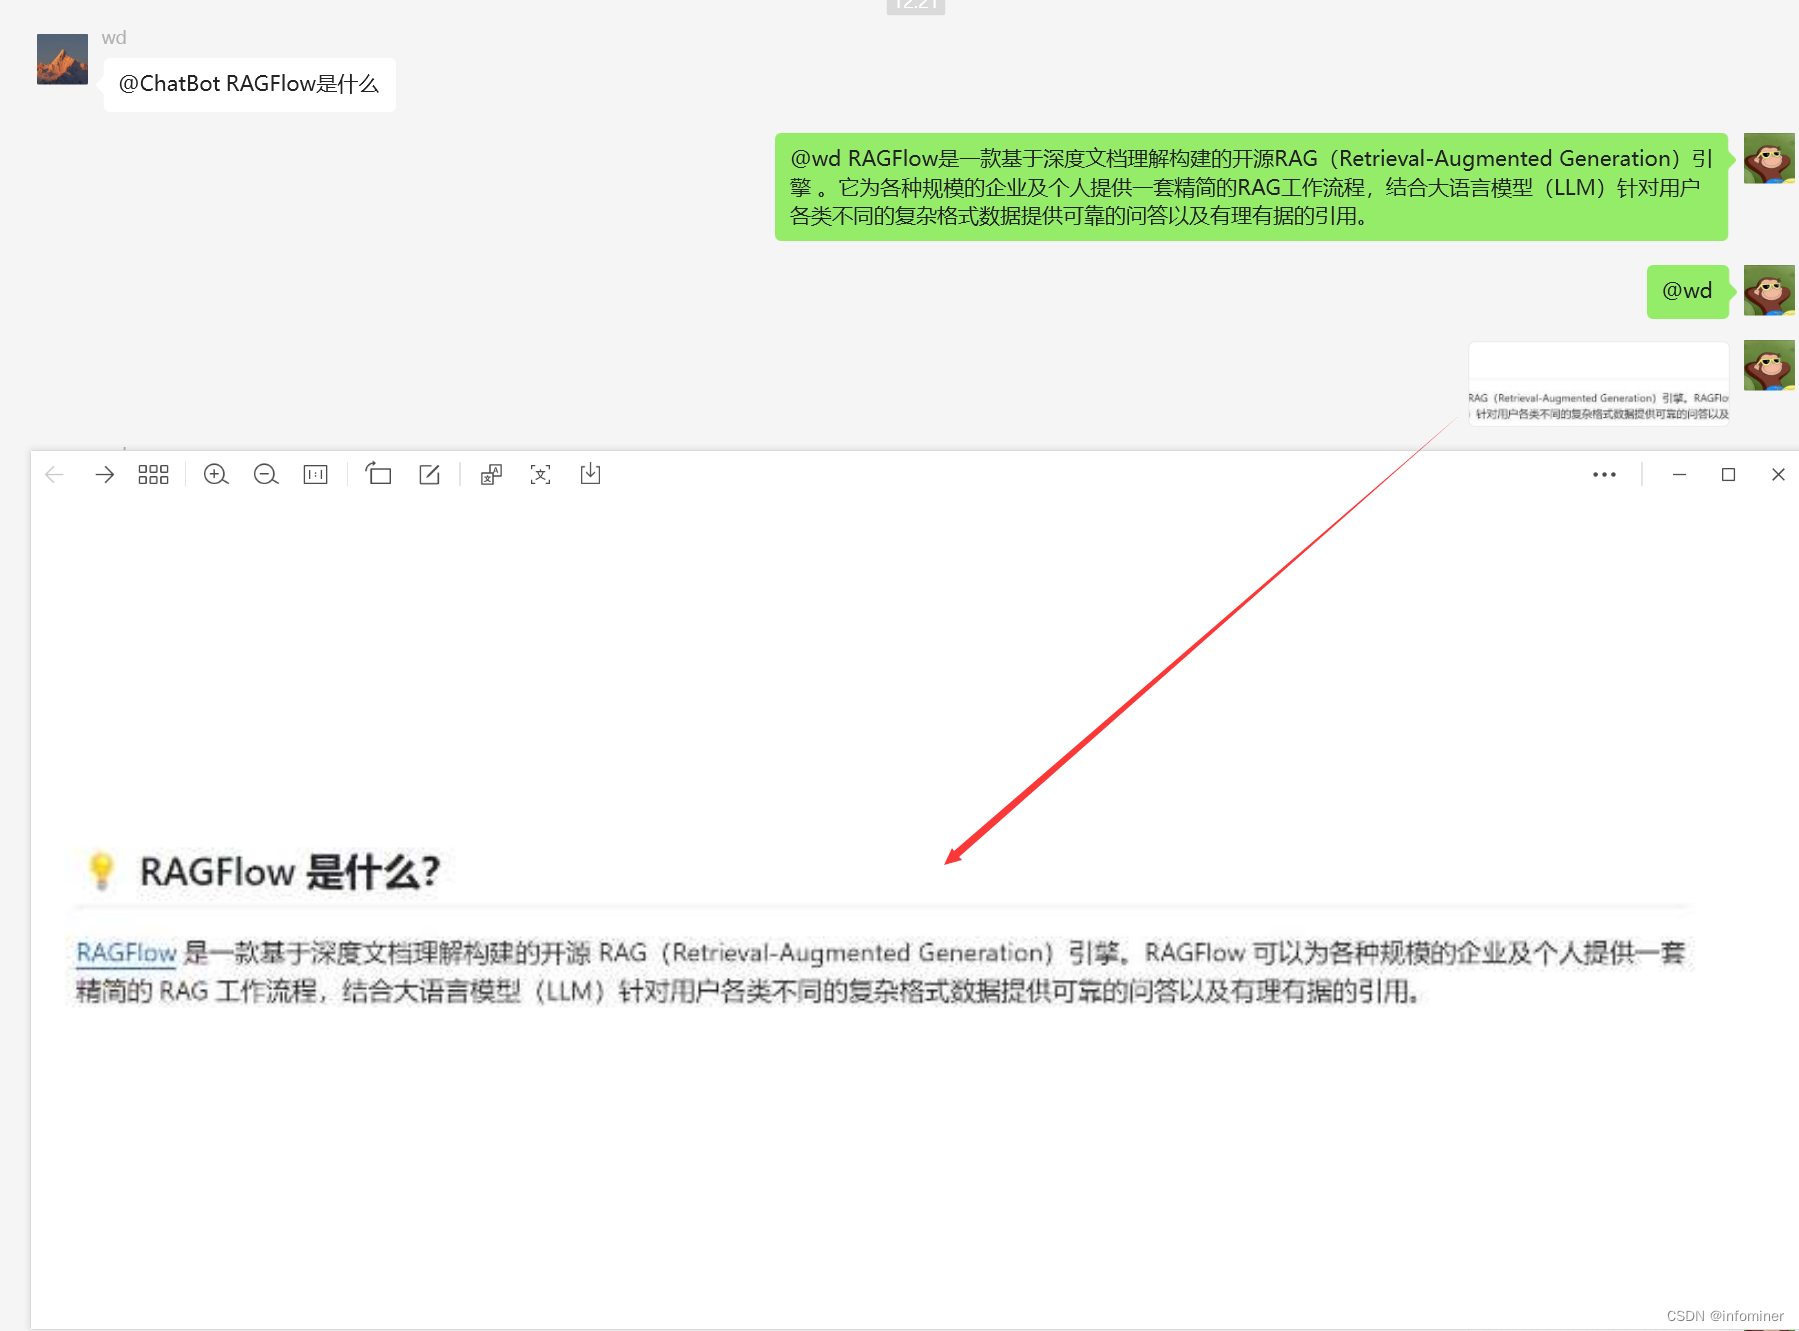Viewport: 1799px width, 1331px height.
Task: Click the 'RAGFlow 是什么?' heading in image
Action: click(x=290, y=872)
